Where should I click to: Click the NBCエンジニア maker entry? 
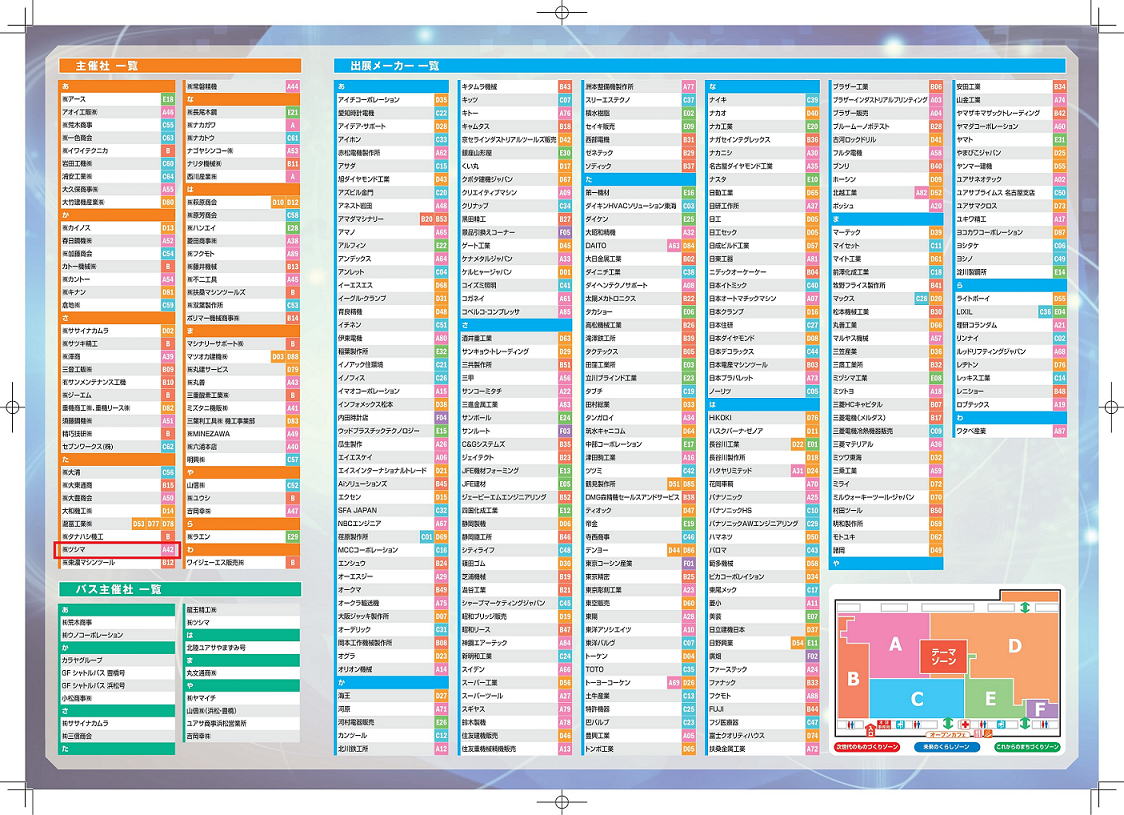click(391, 524)
